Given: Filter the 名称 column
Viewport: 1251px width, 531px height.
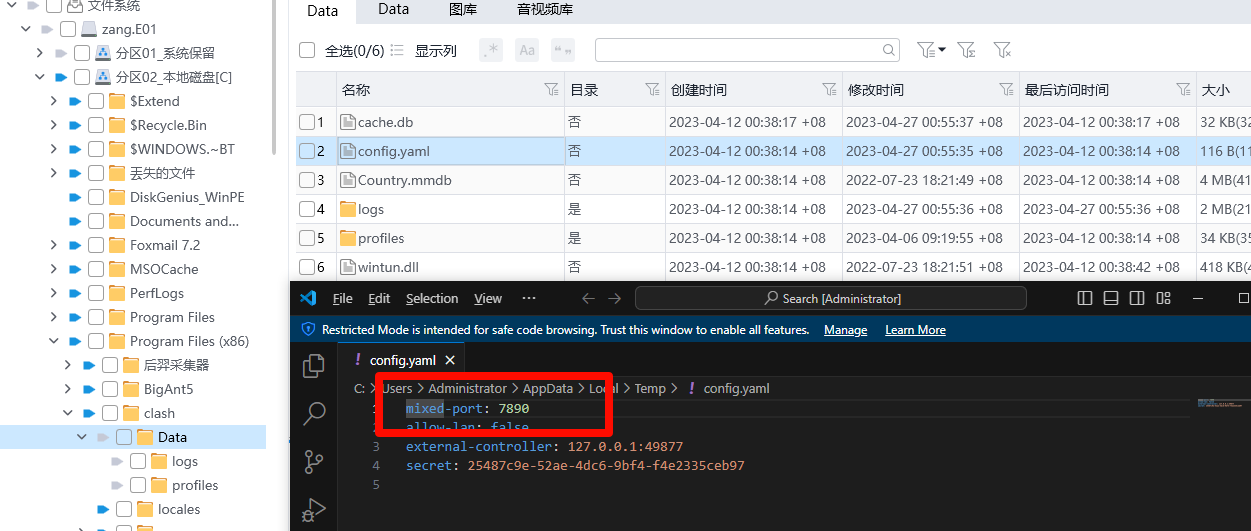Looking at the screenshot, I should [x=551, y=89].
